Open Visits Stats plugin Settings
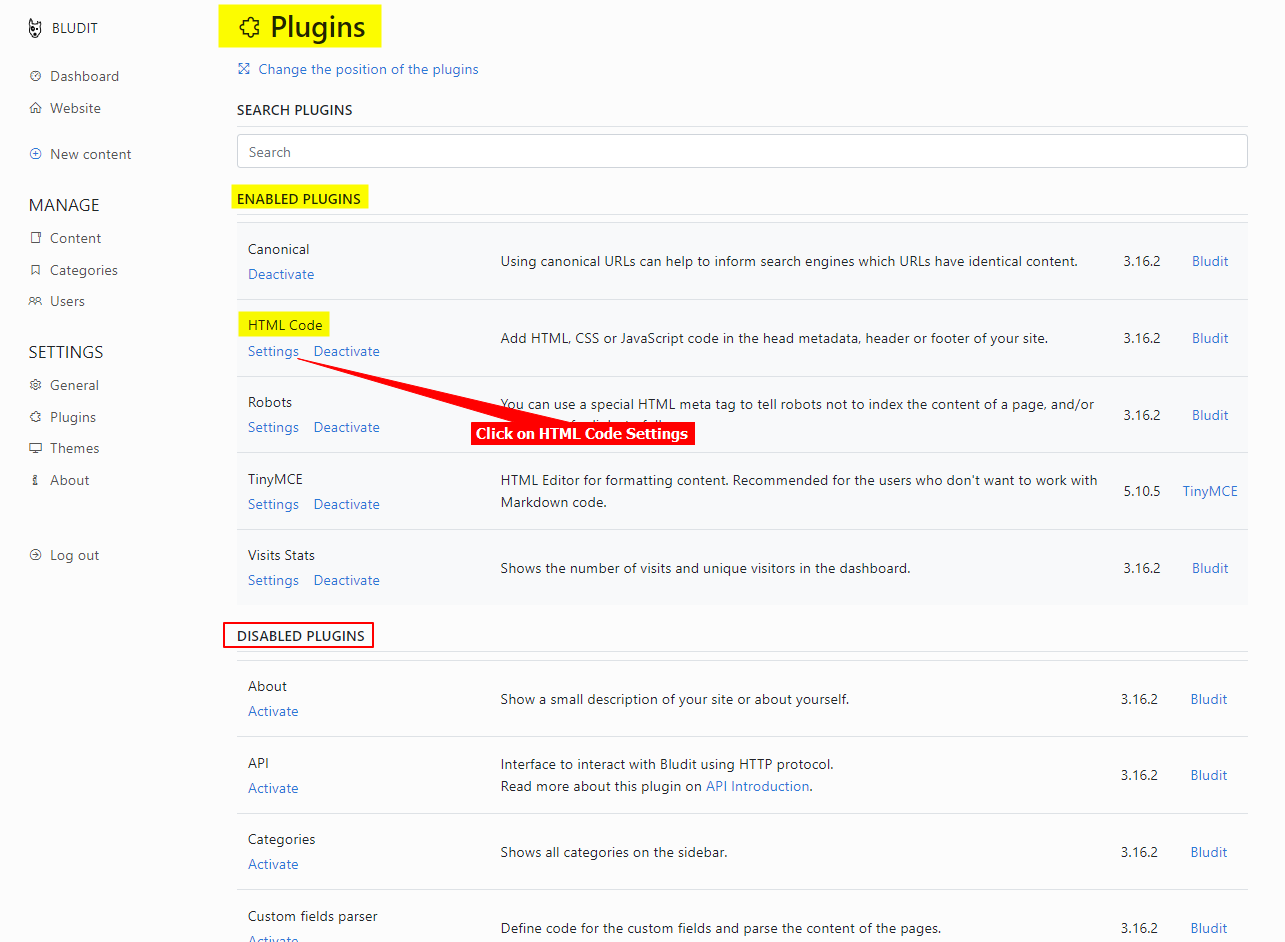Viewport: 1285px width, 942px height. pyautogui.click(x=273, y=580)
